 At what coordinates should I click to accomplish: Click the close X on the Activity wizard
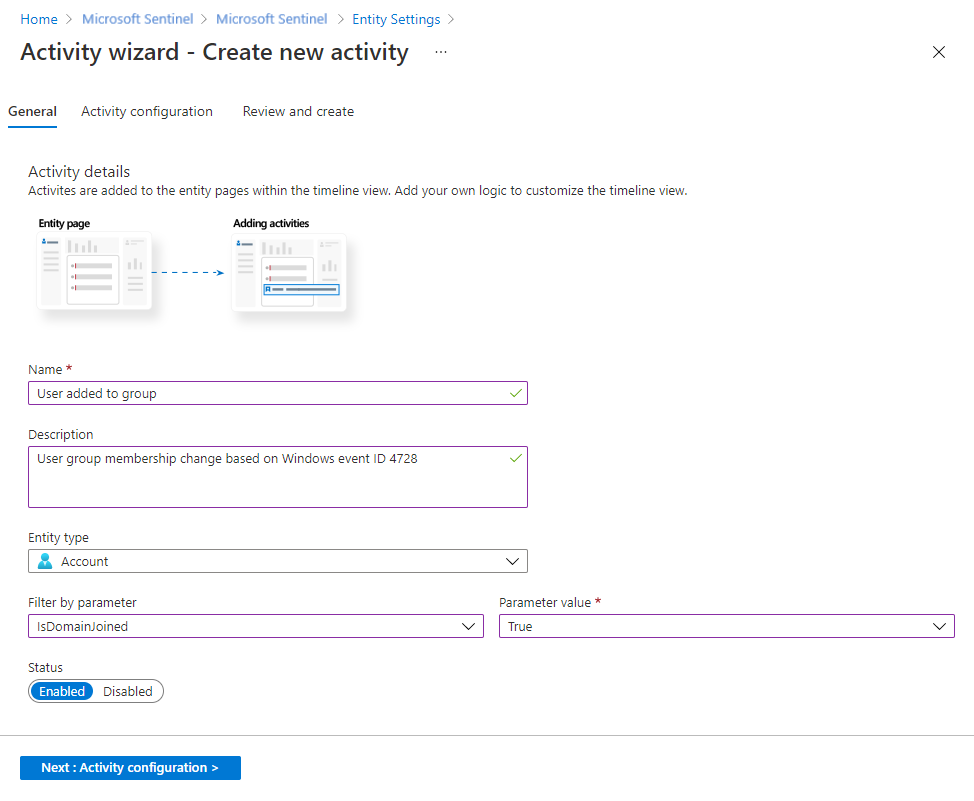[x=938, y=52]
